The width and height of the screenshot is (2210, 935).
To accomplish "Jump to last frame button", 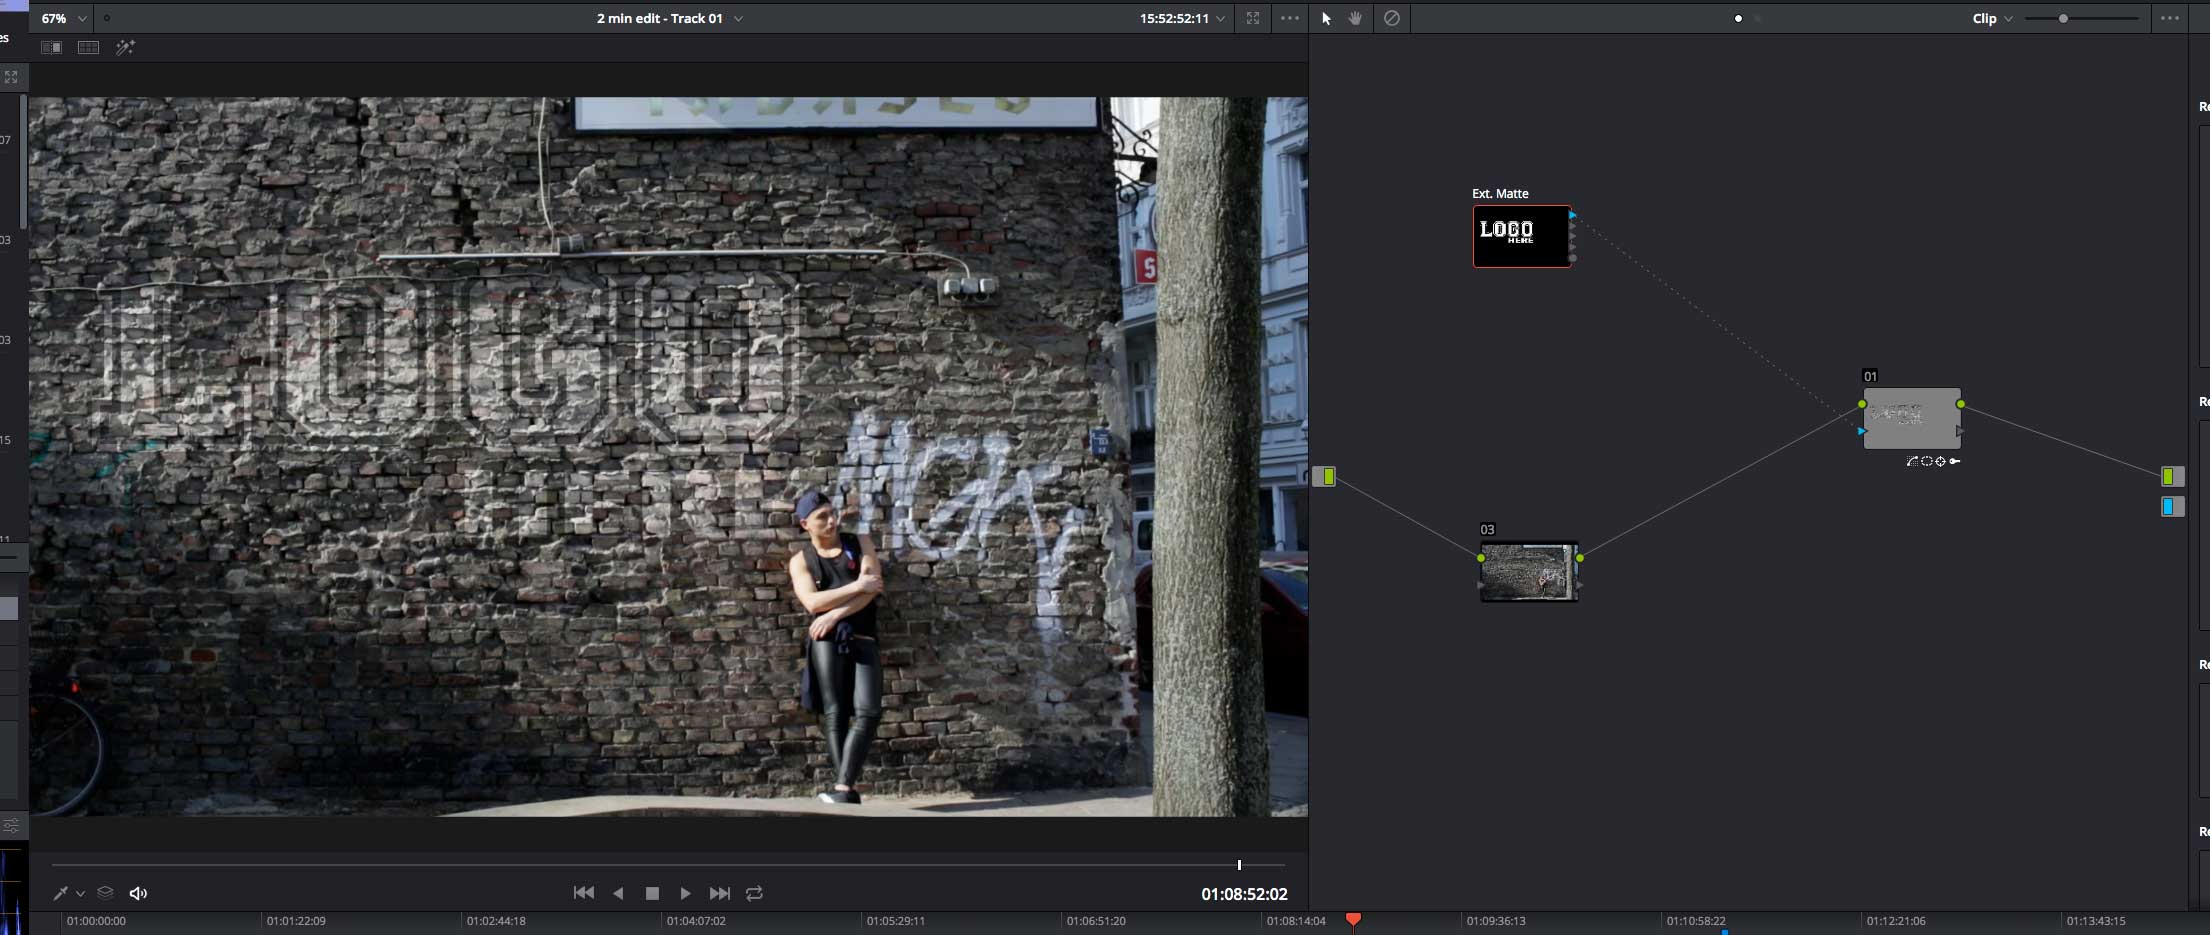I will [719, 893].
